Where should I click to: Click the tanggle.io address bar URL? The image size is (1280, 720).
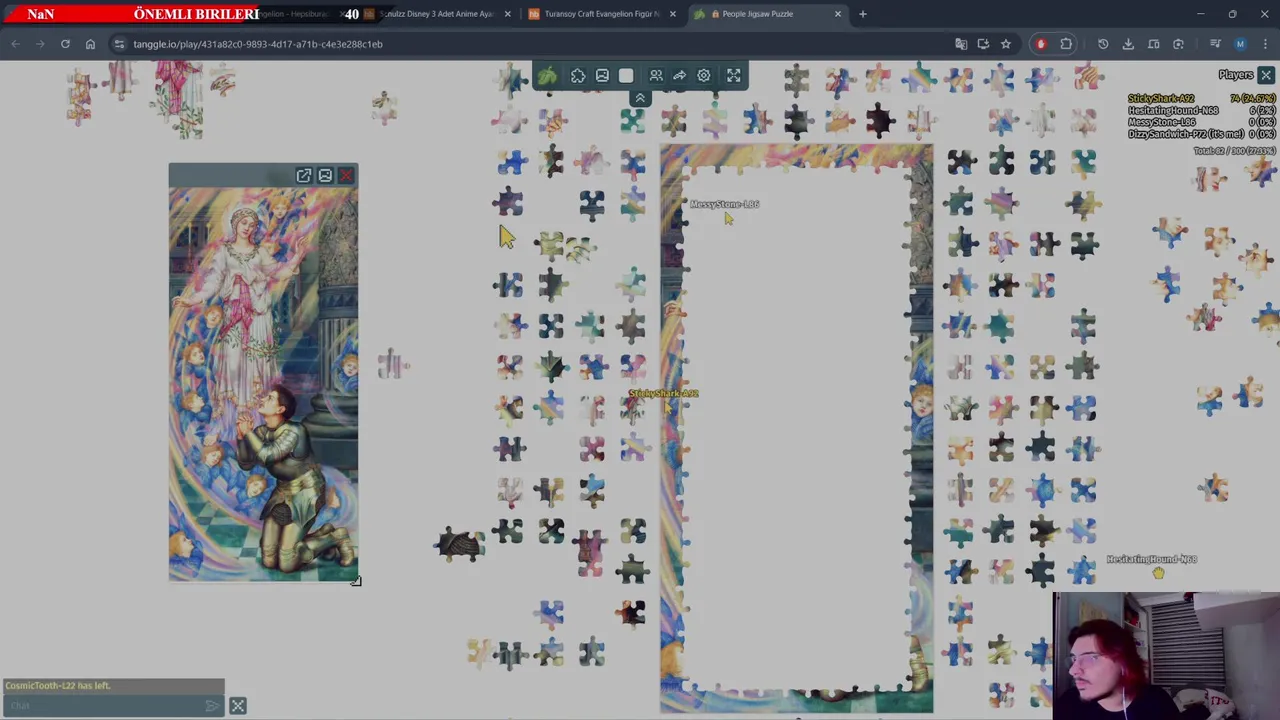pyautogui.click(x=258, y=44)
